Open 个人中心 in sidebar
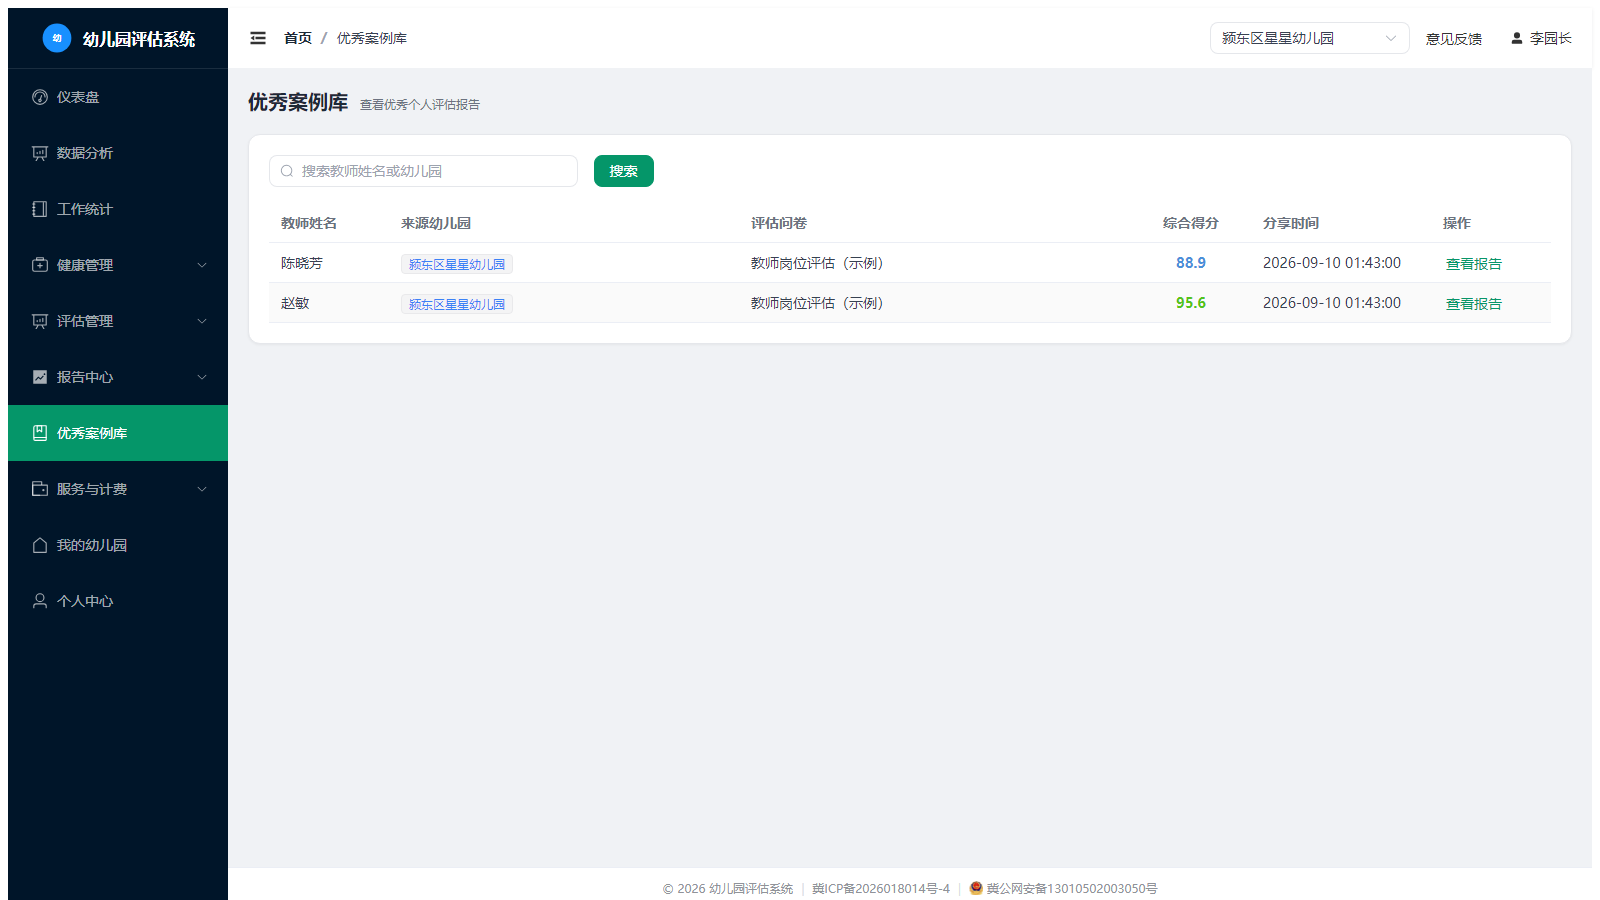Screen dimensions: 1600x900 (118, 601)
